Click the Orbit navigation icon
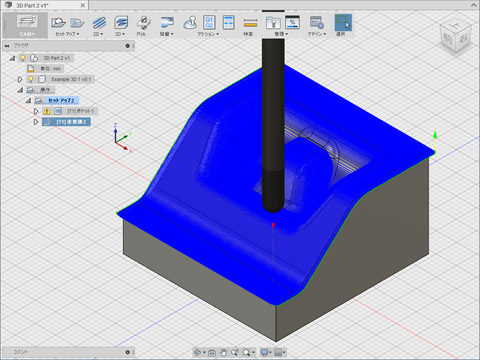This screenshot has width=480, height=360. 197,352
